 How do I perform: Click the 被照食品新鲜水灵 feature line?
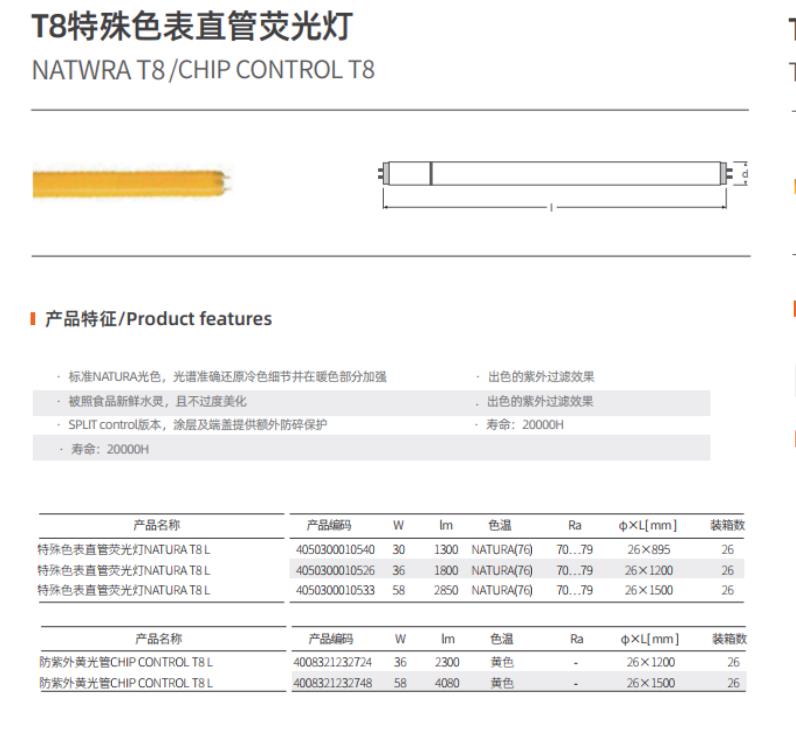157,401
